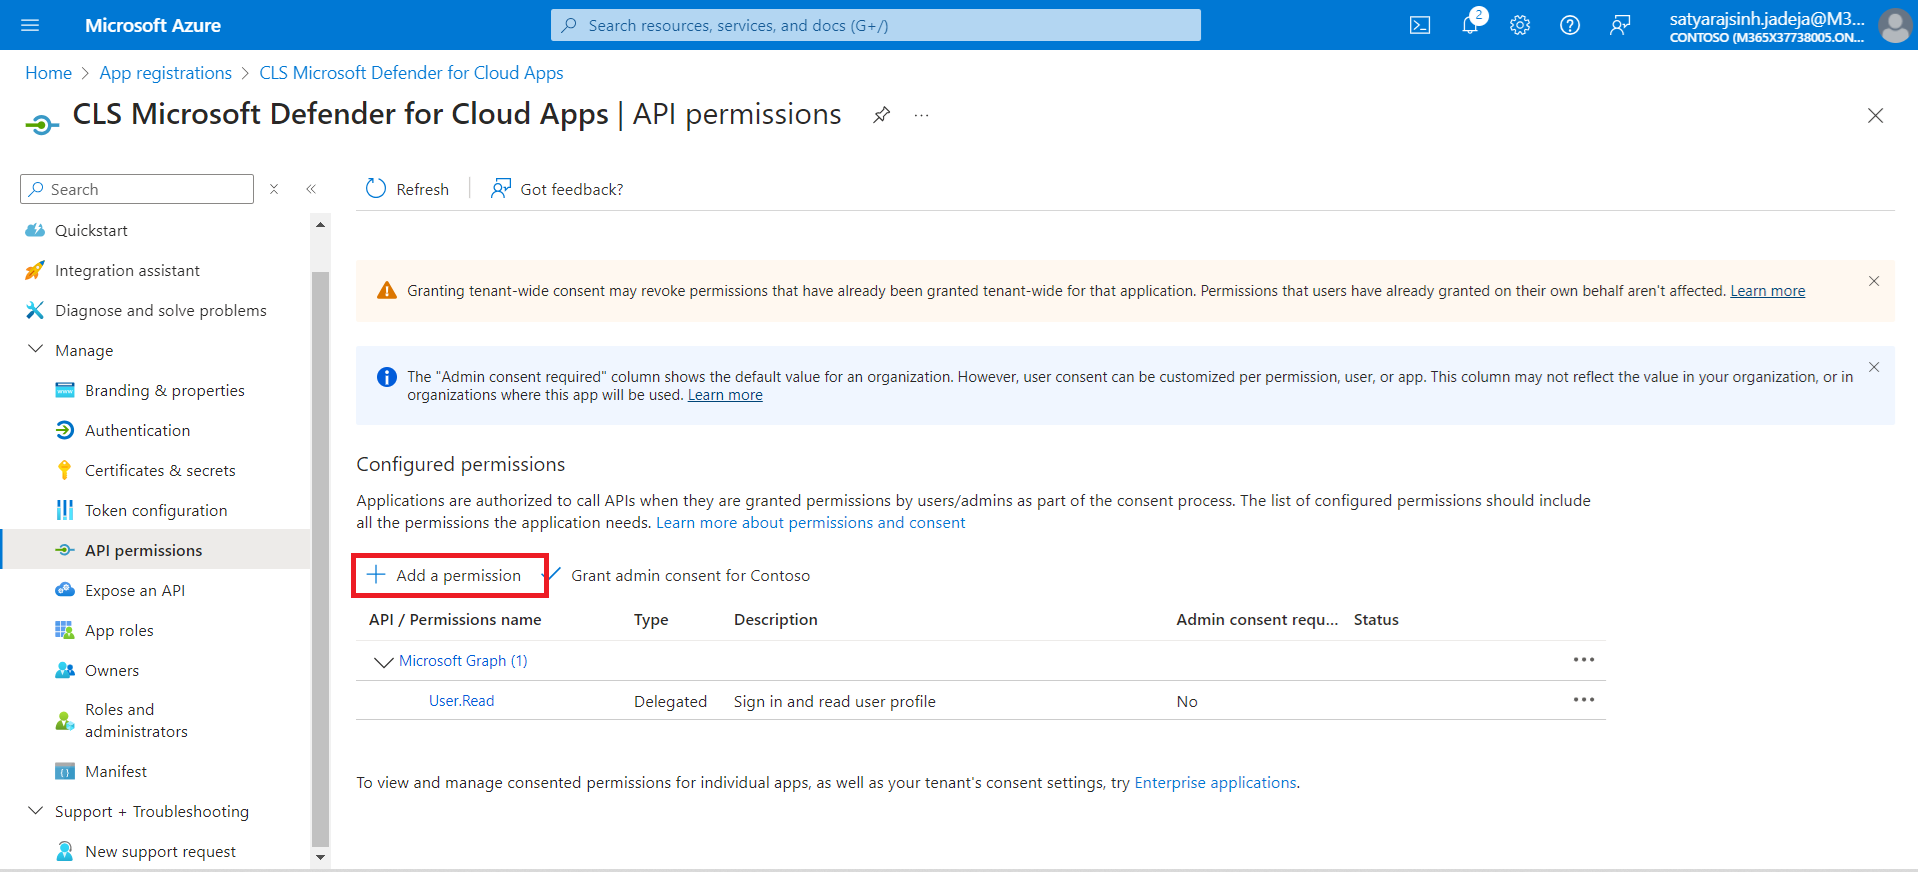Collapse the left navigation menu
1918x872 pixels.
click(x=311, y=189)
